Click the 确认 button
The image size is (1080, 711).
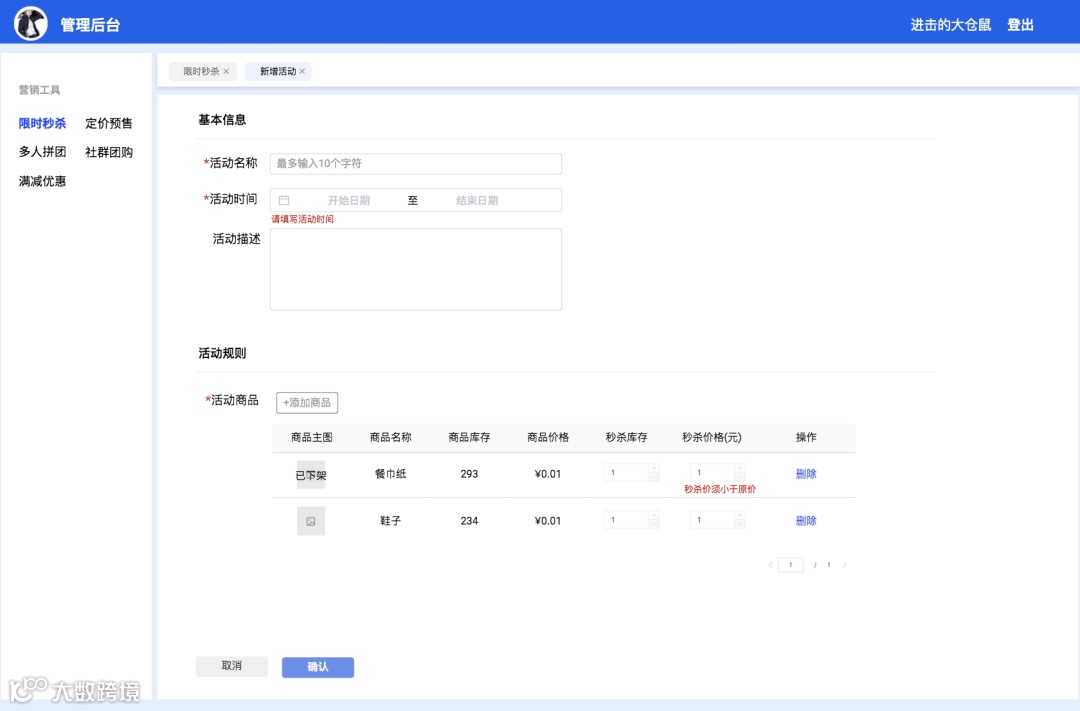click(x=318, y=667)
